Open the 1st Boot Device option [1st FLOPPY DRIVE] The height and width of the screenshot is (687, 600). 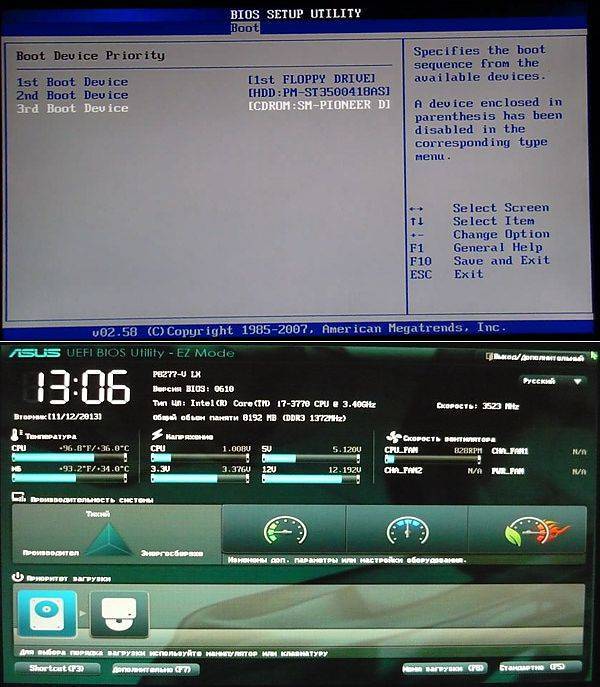point(312,79)
